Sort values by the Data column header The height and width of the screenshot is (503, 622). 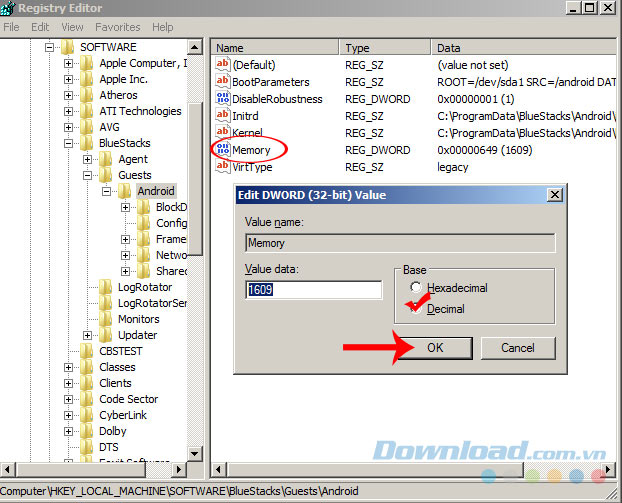pyautogui.click(x=524, y=48)
